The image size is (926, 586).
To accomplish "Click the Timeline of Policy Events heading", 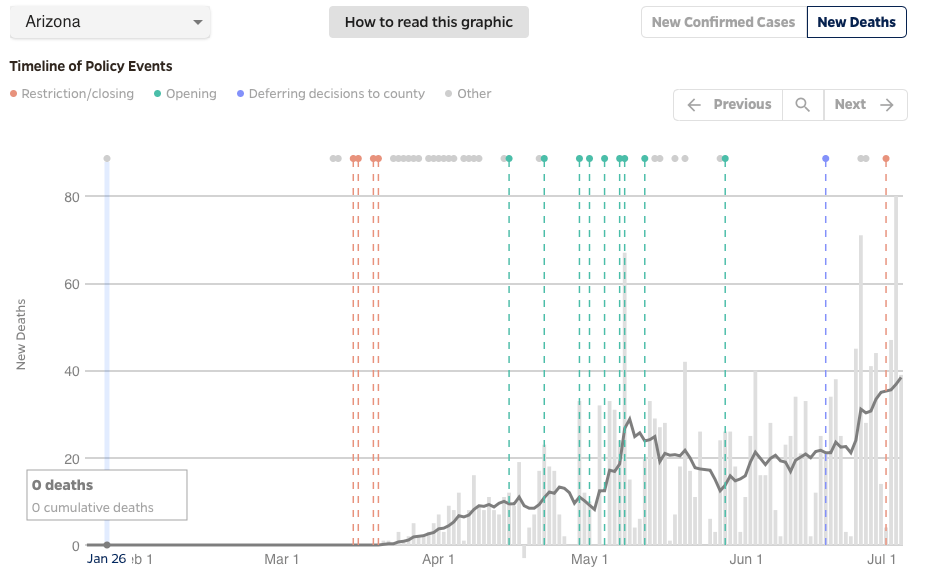I will 91,66.
